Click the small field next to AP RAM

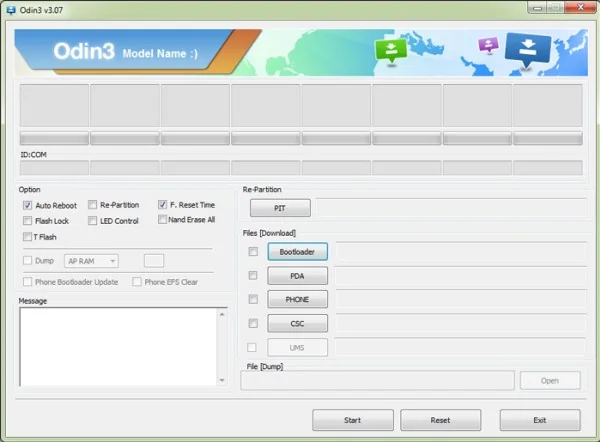[x=154, y=261]
